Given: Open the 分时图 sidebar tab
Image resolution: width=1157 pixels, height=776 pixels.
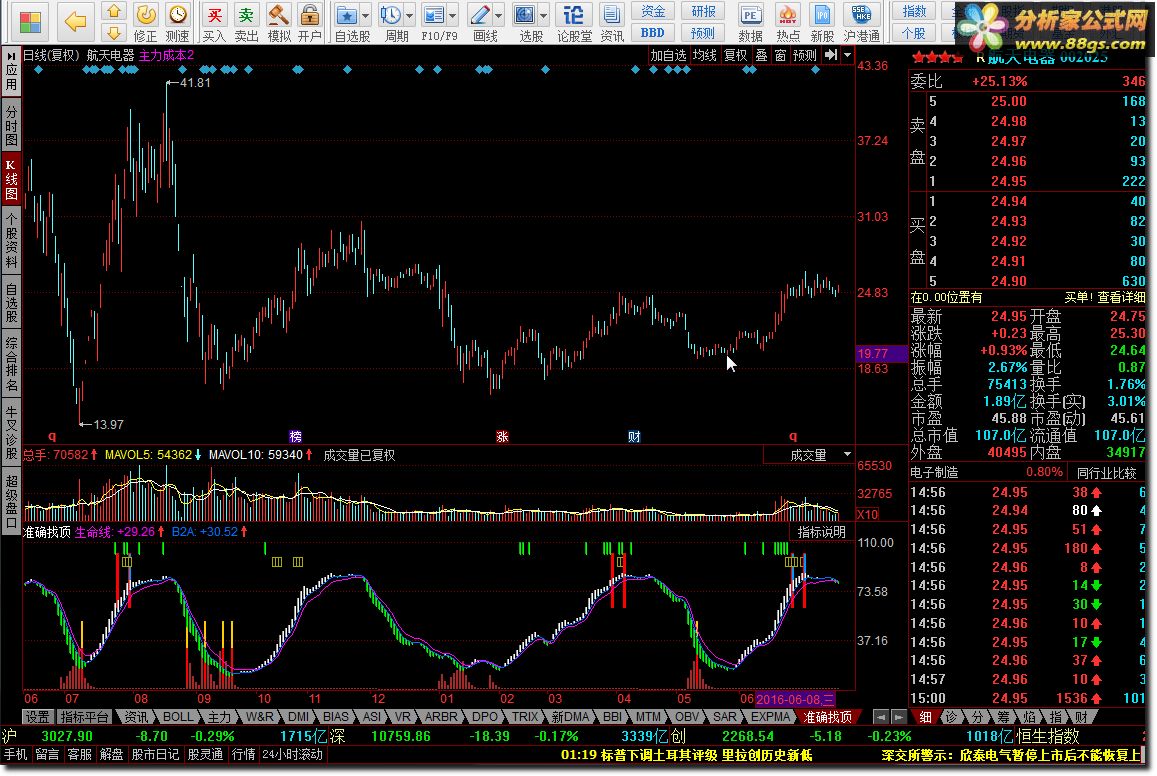Looking at the screenshot, I should click(x=11, y=125).
